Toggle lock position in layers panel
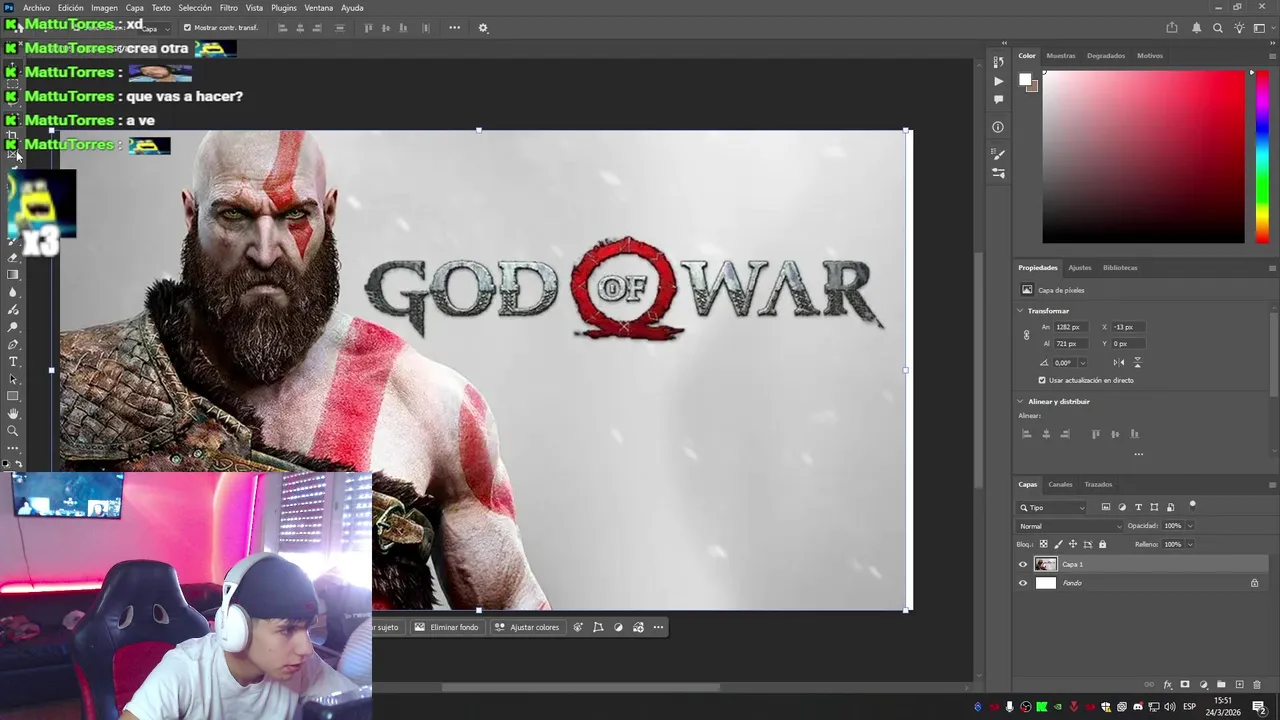The height and width of the screenshot is (720, 1280). [1073, 545]
